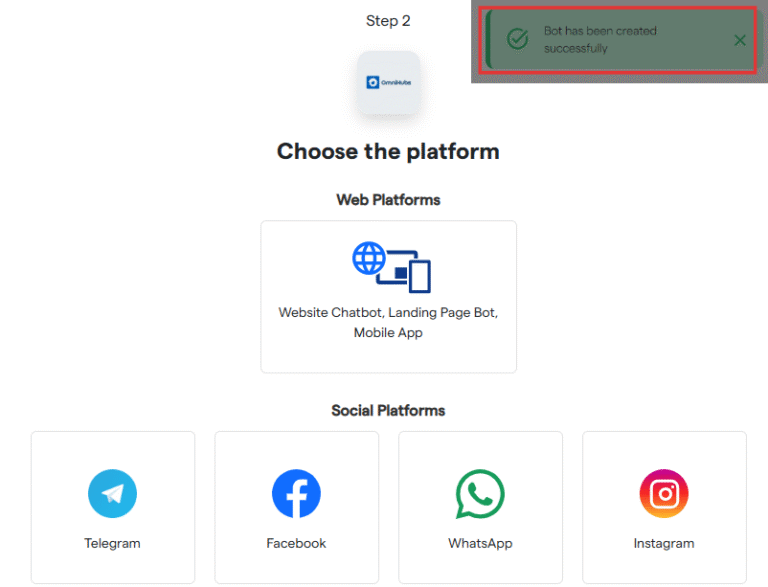
Task: Click the WhatsApp text label
Action: pyautogui.click(x=480, y=544)
